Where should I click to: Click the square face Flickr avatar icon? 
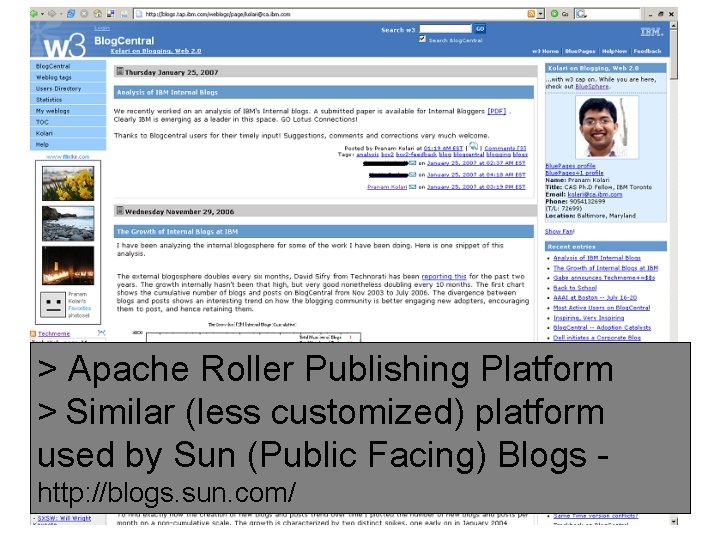click(53, 305)
